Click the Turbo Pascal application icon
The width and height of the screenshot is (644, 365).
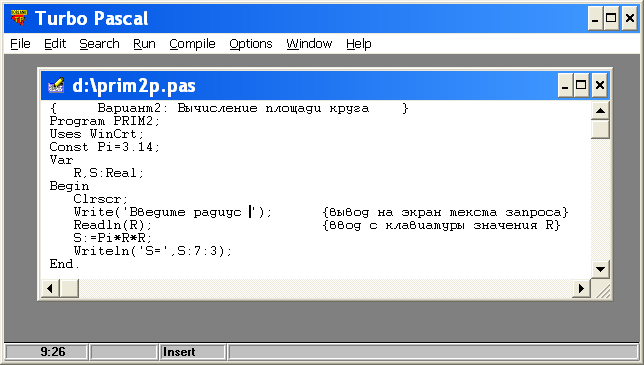18,18
